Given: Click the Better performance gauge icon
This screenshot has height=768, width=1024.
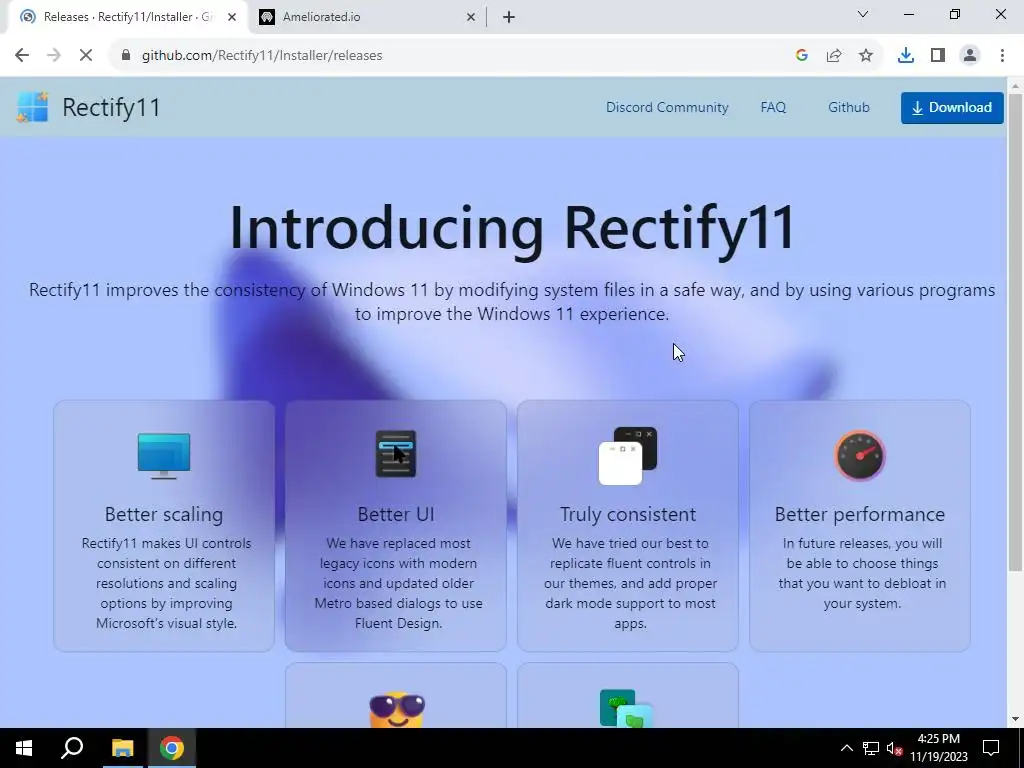Looking at the screenshot, I should [859, 455].
